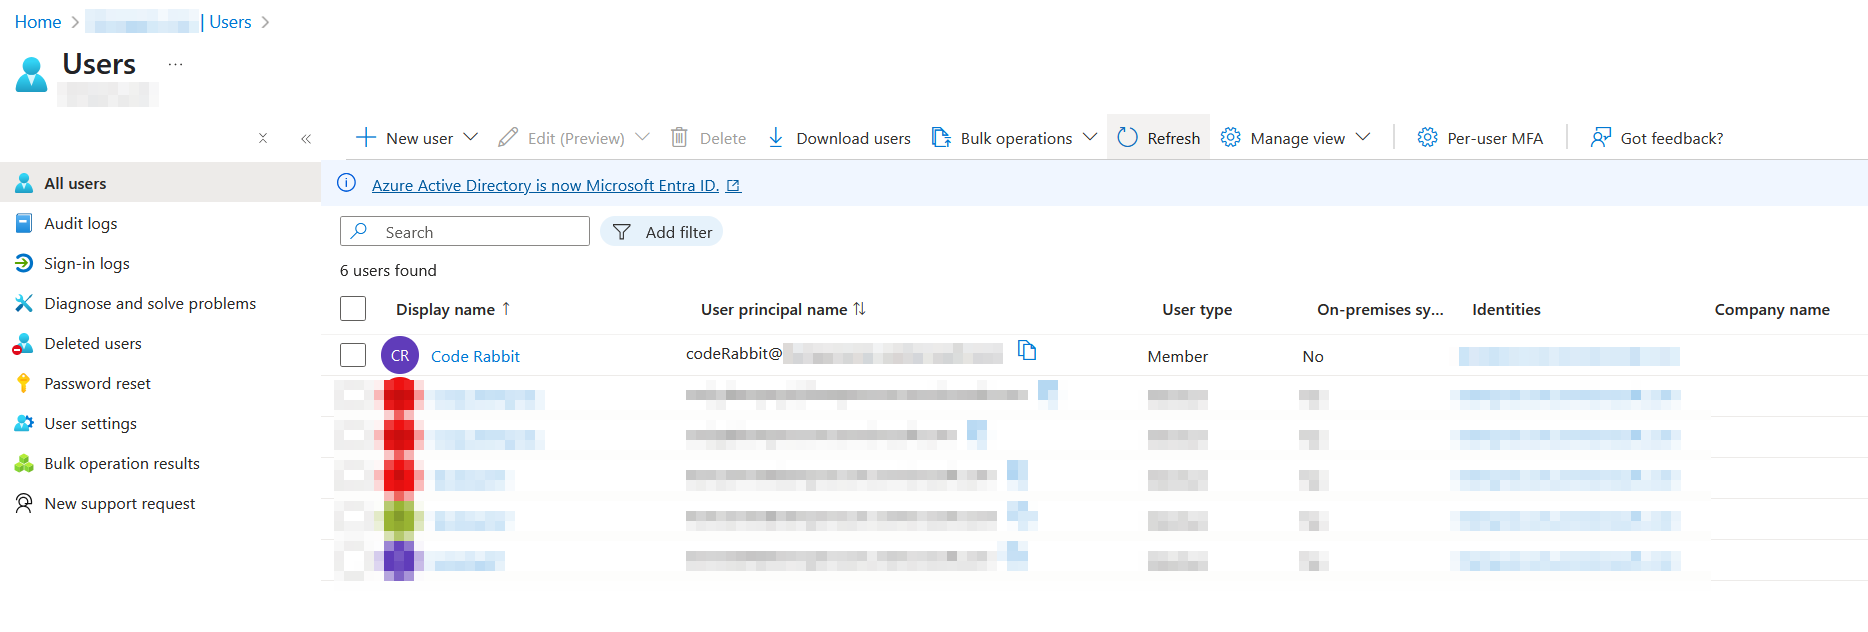Viewport: 1868px width, 632px height.
Task: Select All users in the sidebar
Action: pyautogui.click(x=160, y=183)
